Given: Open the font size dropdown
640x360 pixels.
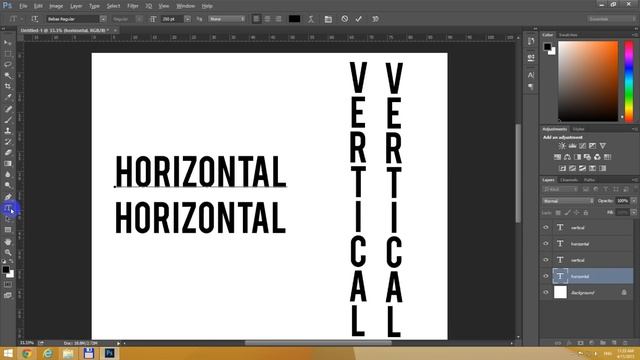Looking at the screenshot, I should pyautogui.click(x=187, y=19).
